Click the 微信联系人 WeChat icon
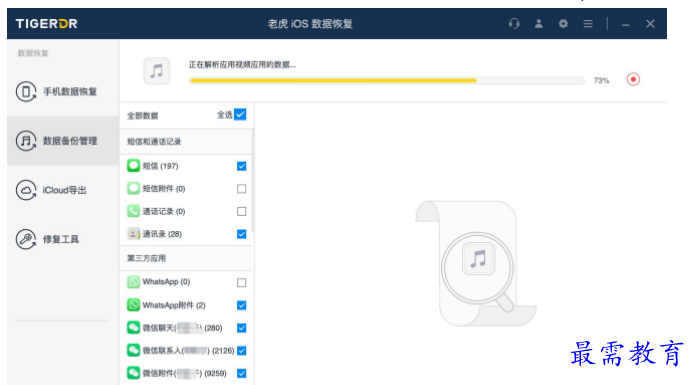The image size is (692, 385). 133,350
